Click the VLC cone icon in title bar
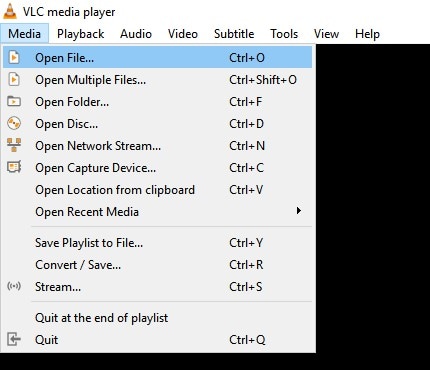Image resolution: width=430 pixels, height=370 pixels. click(x=10, y=11)
